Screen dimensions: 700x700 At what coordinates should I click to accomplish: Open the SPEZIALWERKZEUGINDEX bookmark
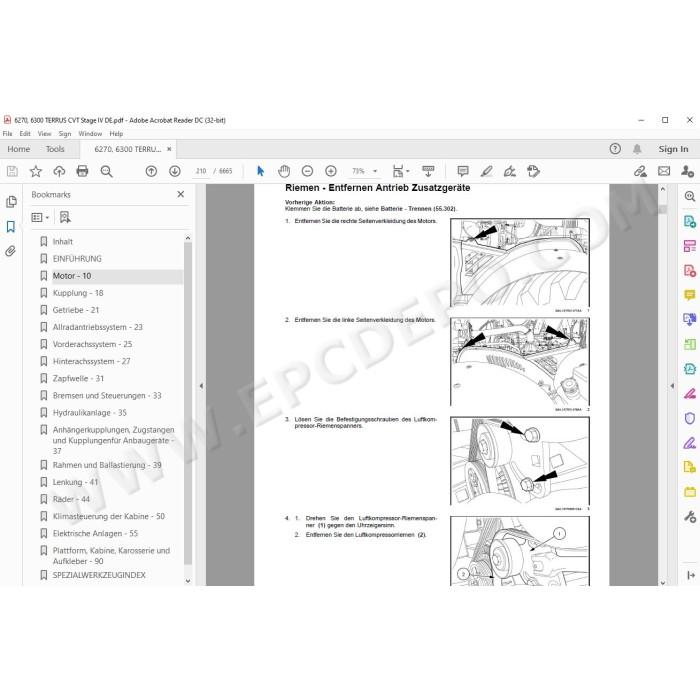(x=99, y=575)
